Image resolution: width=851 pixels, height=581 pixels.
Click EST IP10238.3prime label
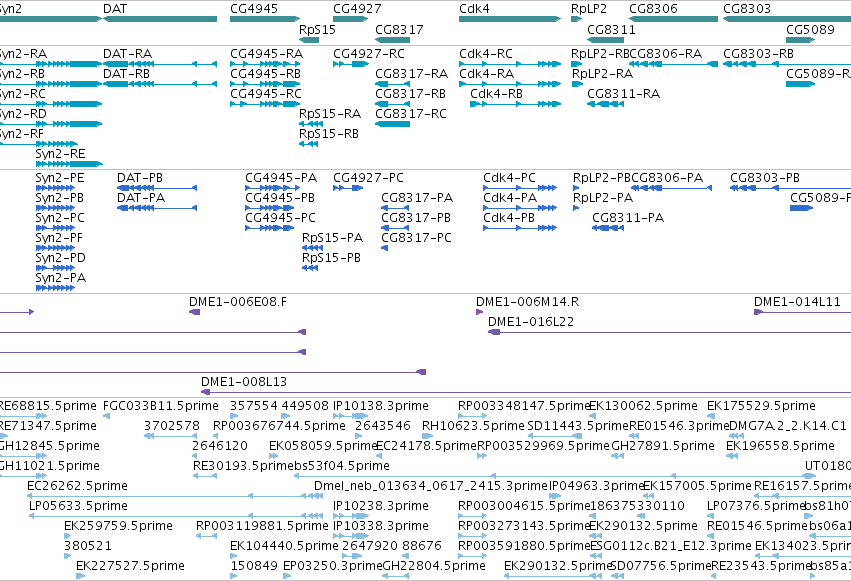point(380,506)
